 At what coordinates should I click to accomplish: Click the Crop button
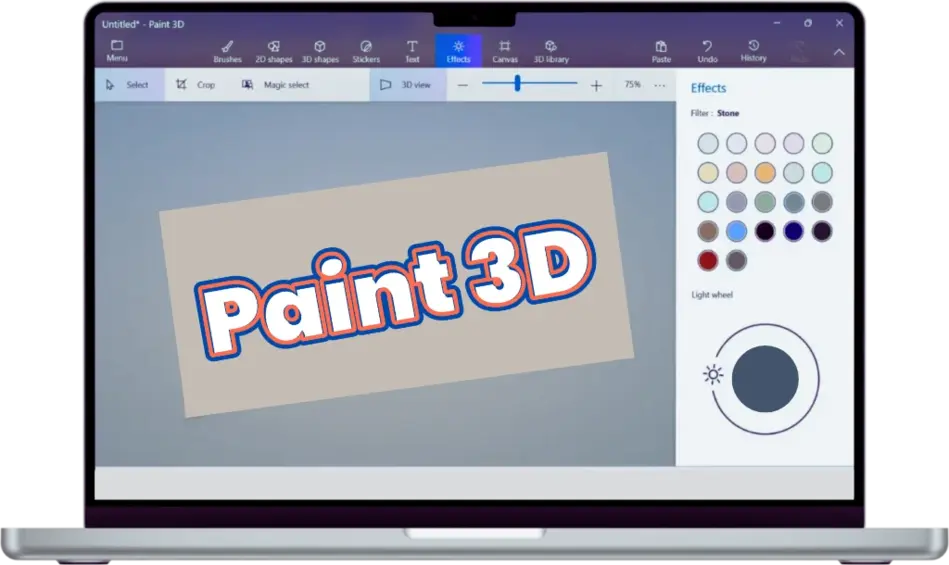pyautogui.click(x=196, y=85)
